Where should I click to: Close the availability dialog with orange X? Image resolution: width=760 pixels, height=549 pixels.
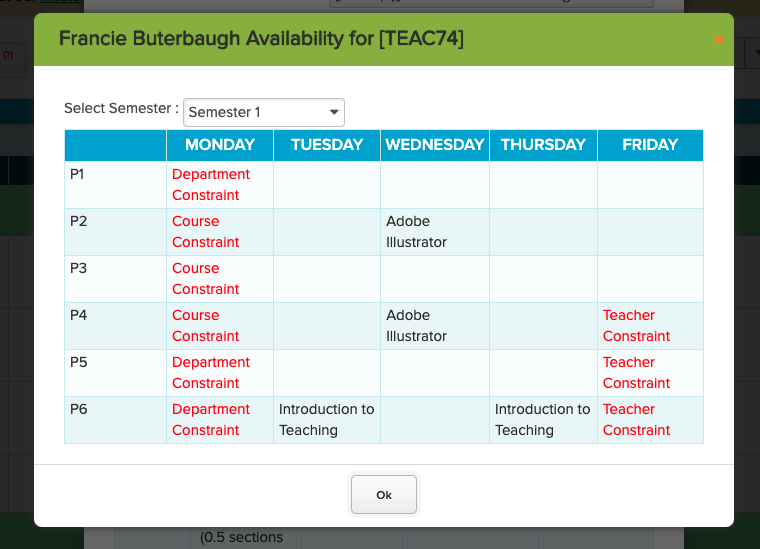(718, 40)
